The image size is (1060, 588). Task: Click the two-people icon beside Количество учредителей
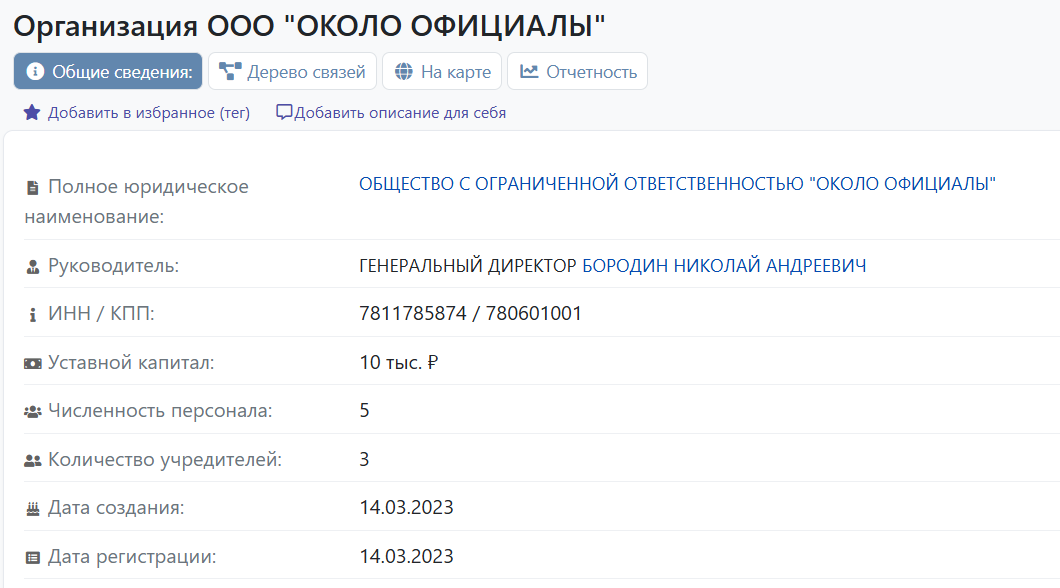(x=32, y=460)
